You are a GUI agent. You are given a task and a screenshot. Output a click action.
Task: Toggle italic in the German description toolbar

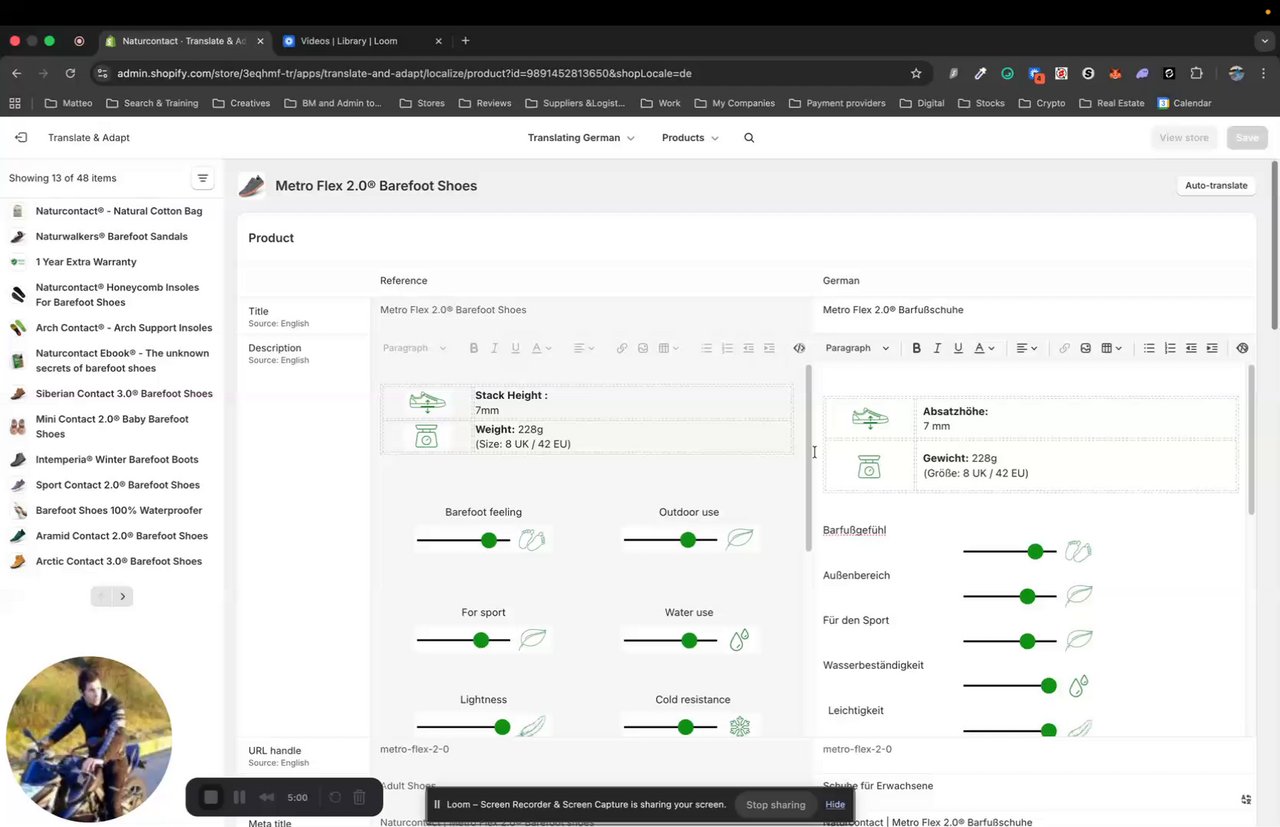(937, 348)
